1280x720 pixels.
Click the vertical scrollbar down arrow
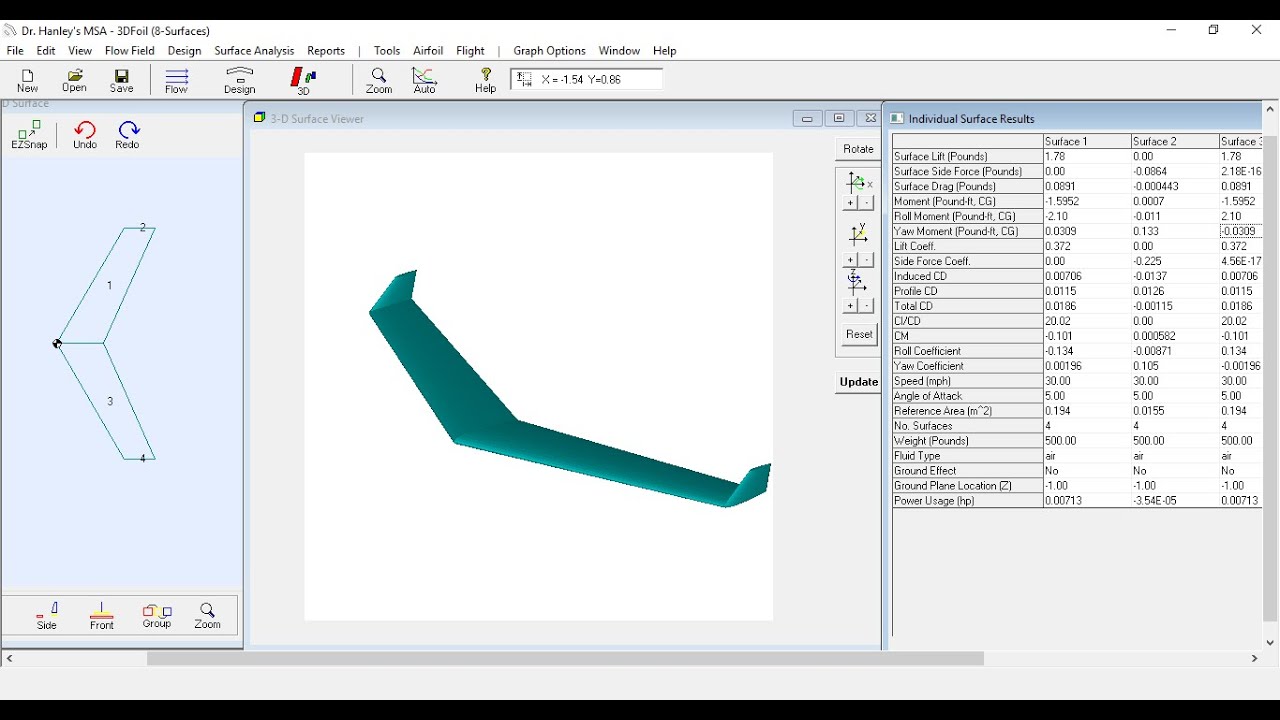click(x=1271, y=643)
